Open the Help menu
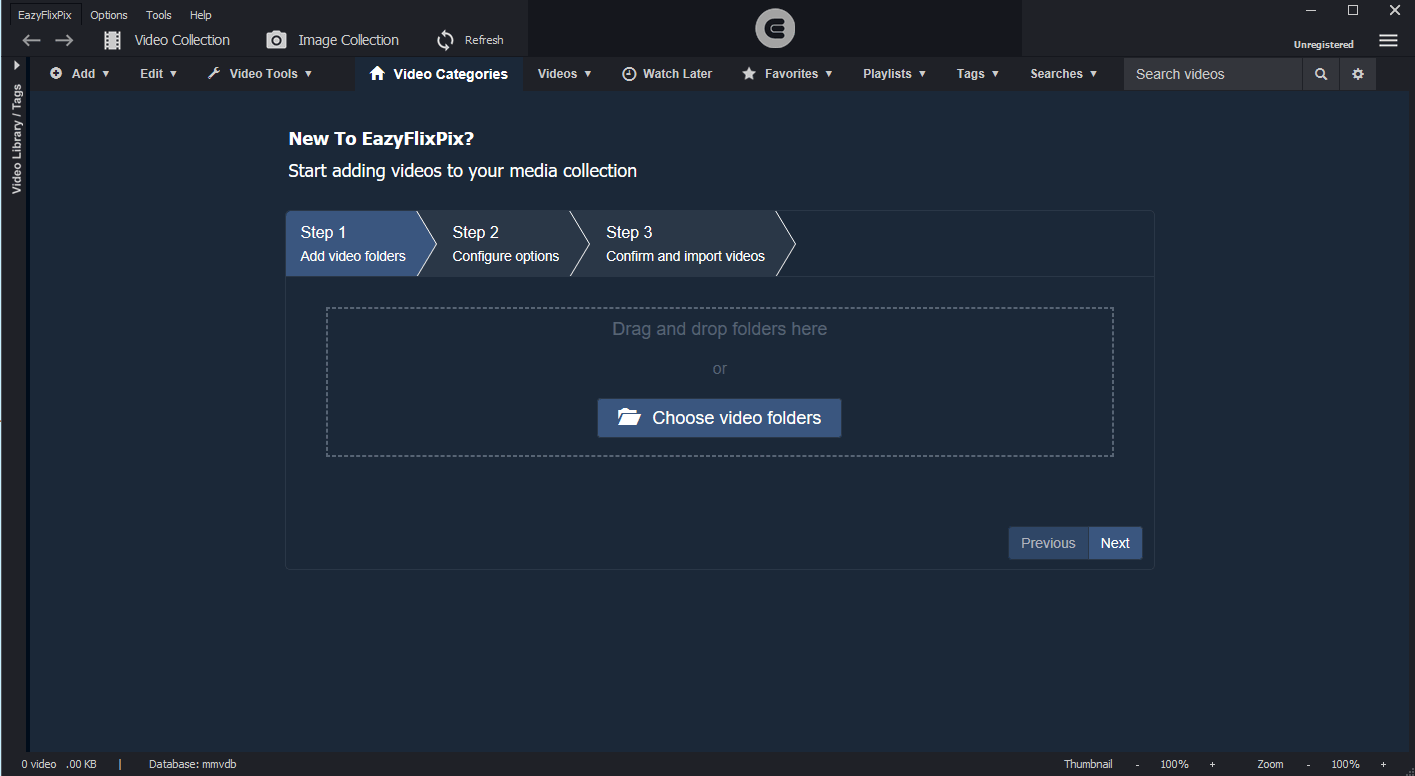 201,15
